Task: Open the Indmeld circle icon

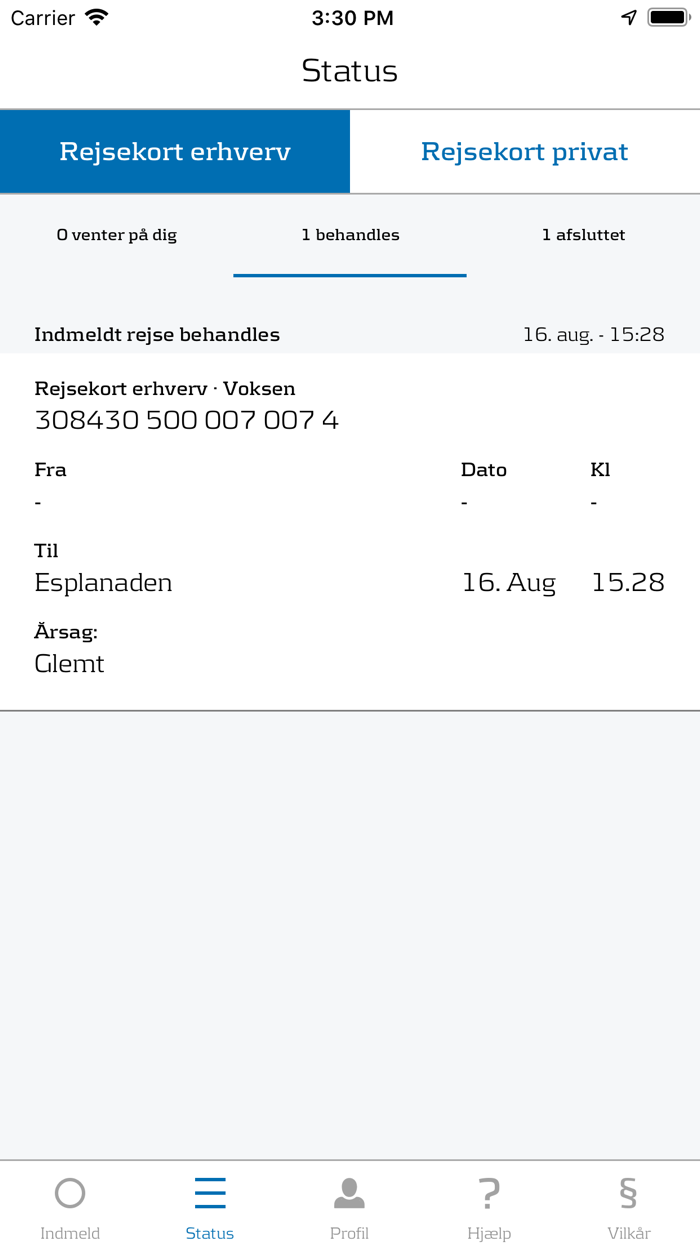Action: pyautogui.click(x=69, y=1192)
